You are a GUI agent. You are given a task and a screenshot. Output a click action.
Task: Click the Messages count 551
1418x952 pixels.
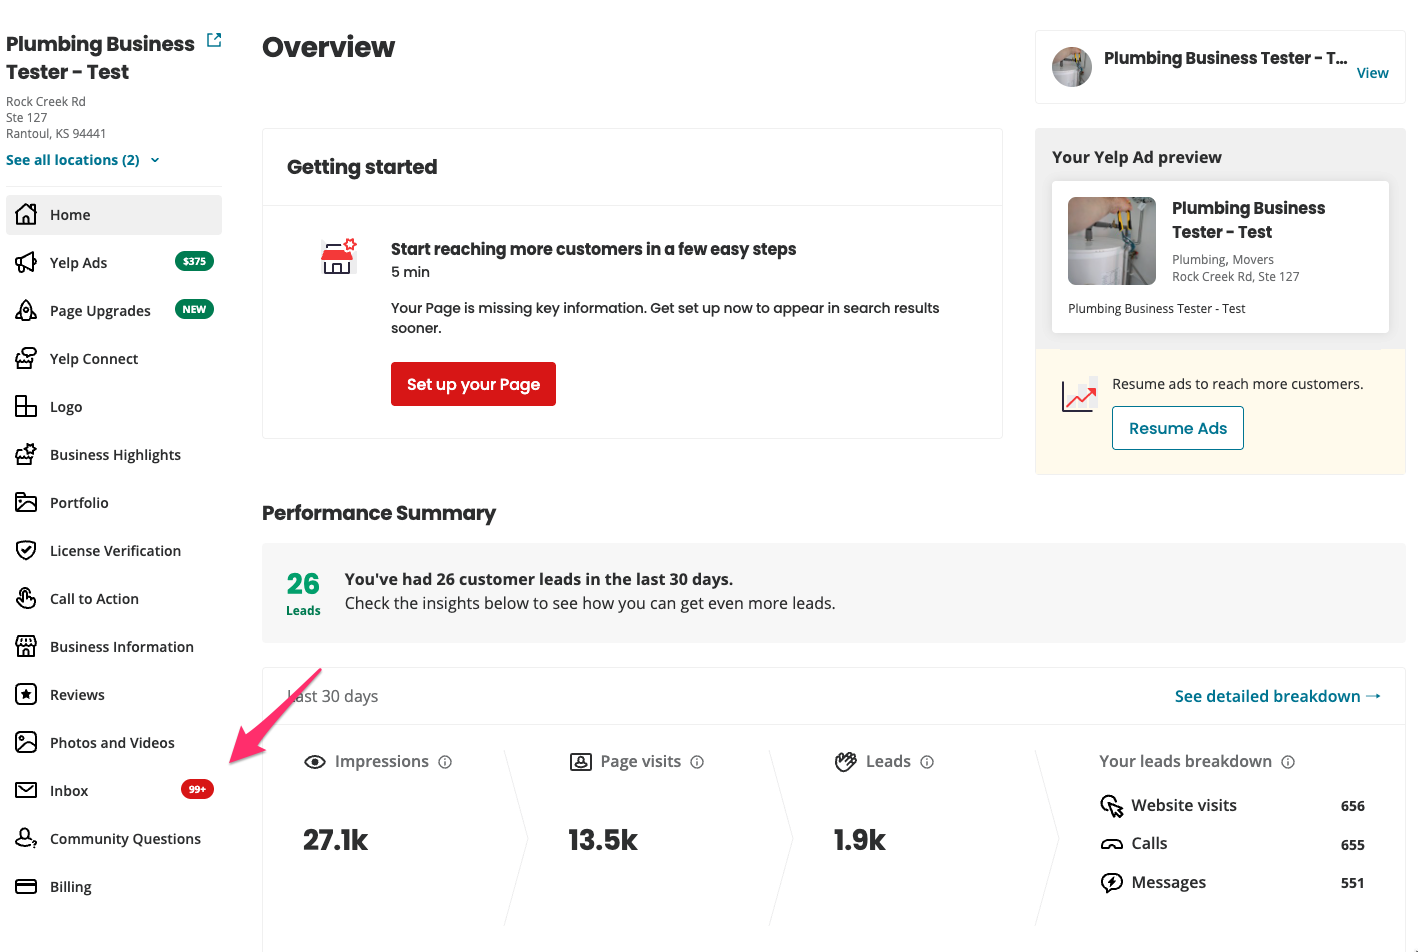click(x=1352, y=883)
